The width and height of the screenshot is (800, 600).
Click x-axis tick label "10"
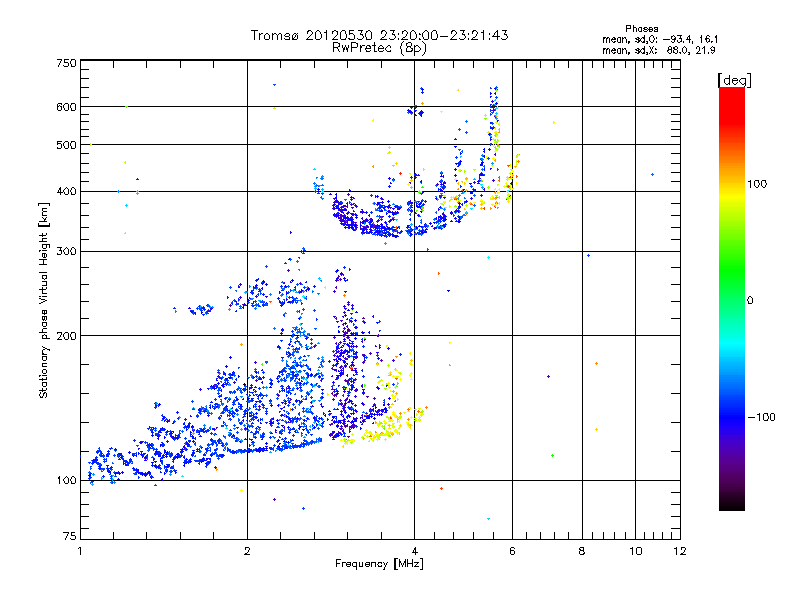click(x=635, y=551)
